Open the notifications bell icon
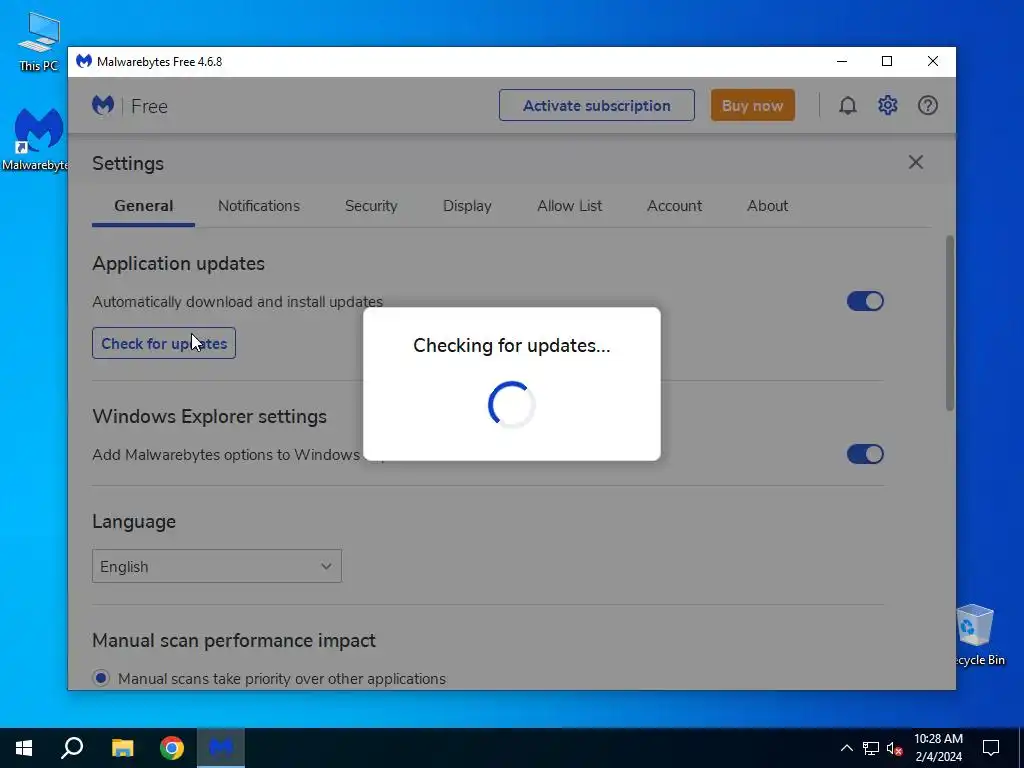The height and width of the screenshot is (768, 1024). pyautogui.click(x=847, y=105)
